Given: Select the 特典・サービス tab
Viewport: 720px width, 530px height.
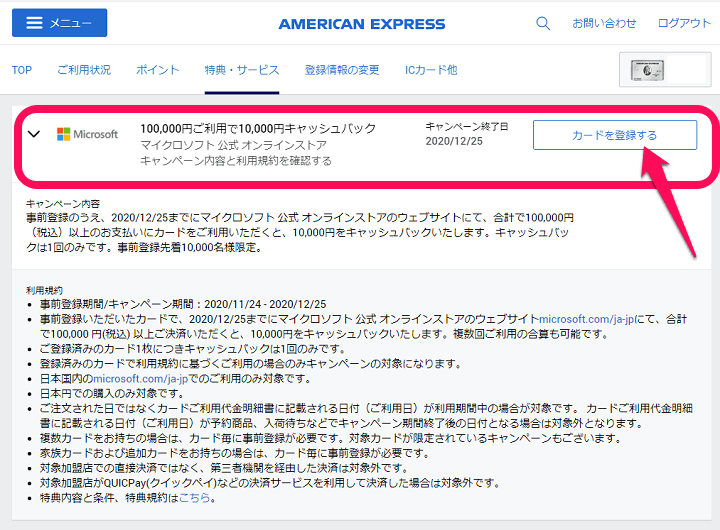Looking at the screenshot, I should click(x=242, y=70).
